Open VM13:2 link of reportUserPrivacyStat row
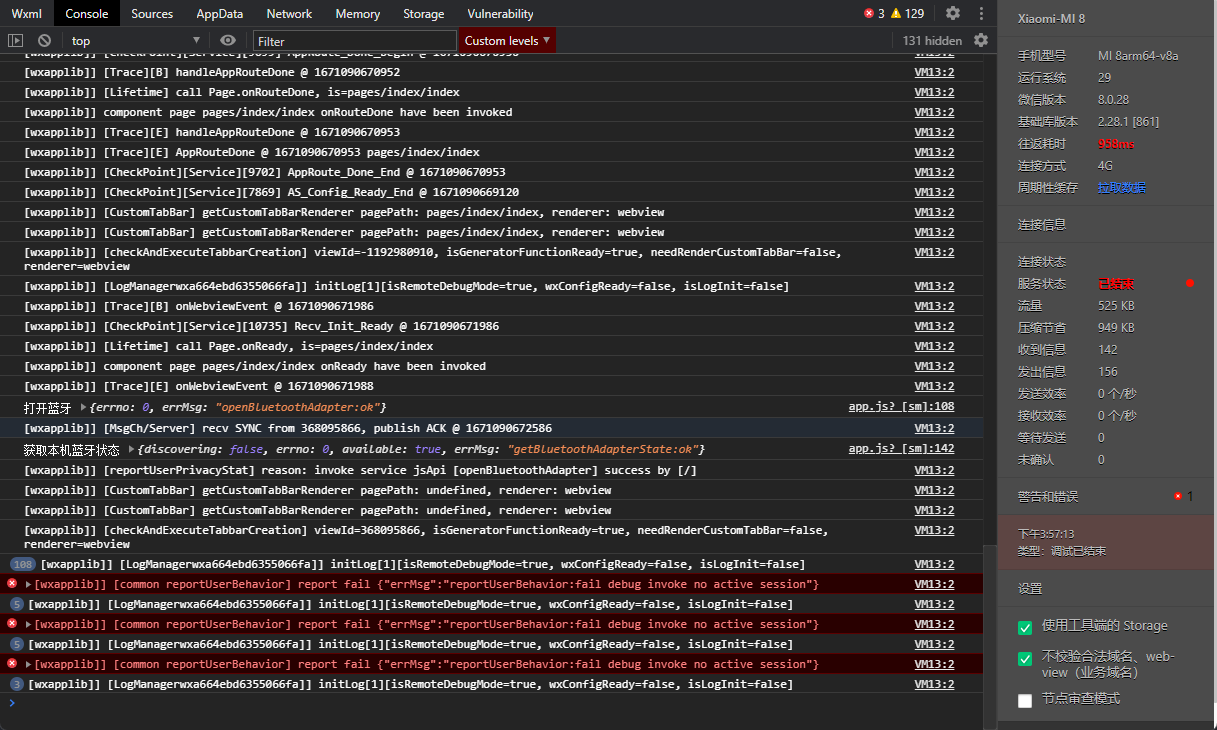Image resolution: width=1217 pixels, height=730 pixels. pos(934,470)
